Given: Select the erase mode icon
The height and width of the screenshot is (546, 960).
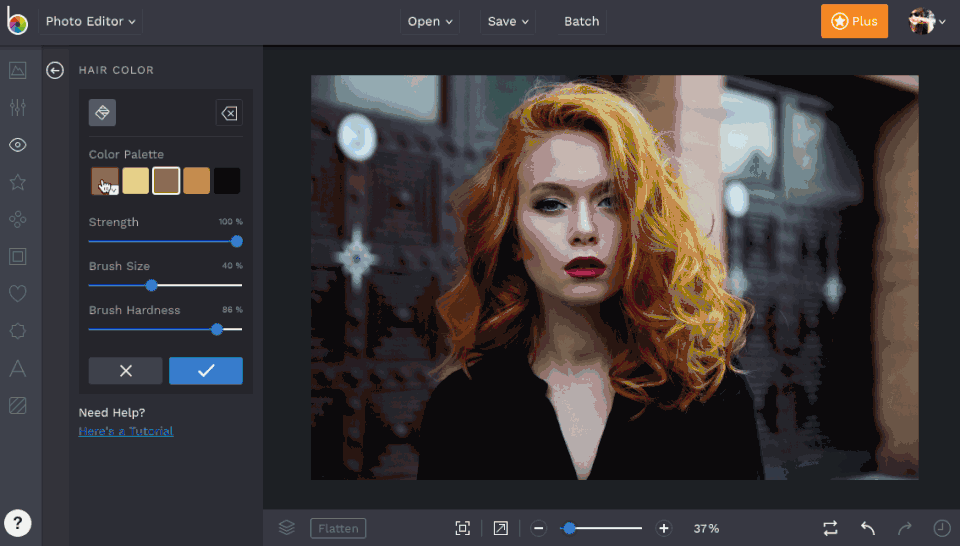Looking at the screenshot, I should (229, 113).
